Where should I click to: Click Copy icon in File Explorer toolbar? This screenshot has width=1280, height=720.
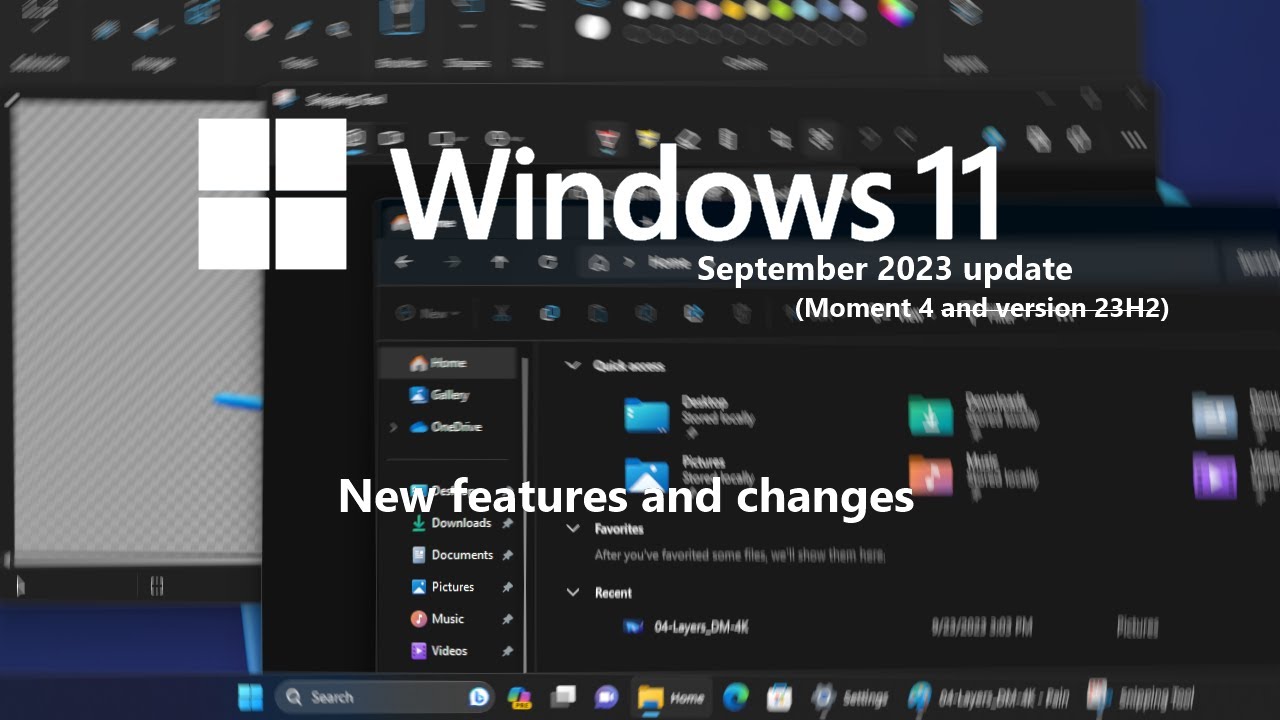(x=549, y=313)
